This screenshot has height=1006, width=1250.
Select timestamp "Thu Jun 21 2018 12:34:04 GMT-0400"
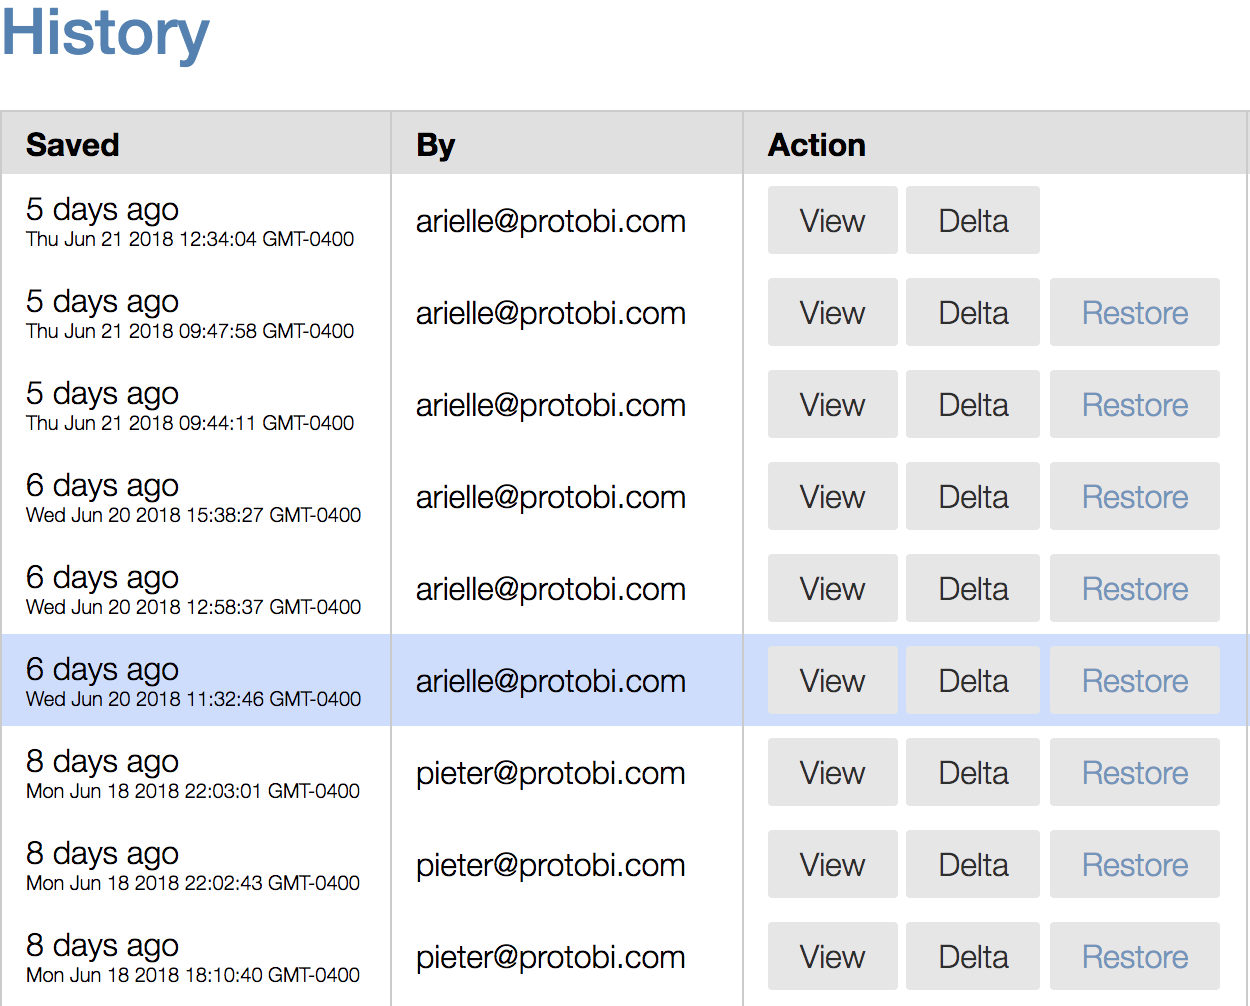[190, 239]
